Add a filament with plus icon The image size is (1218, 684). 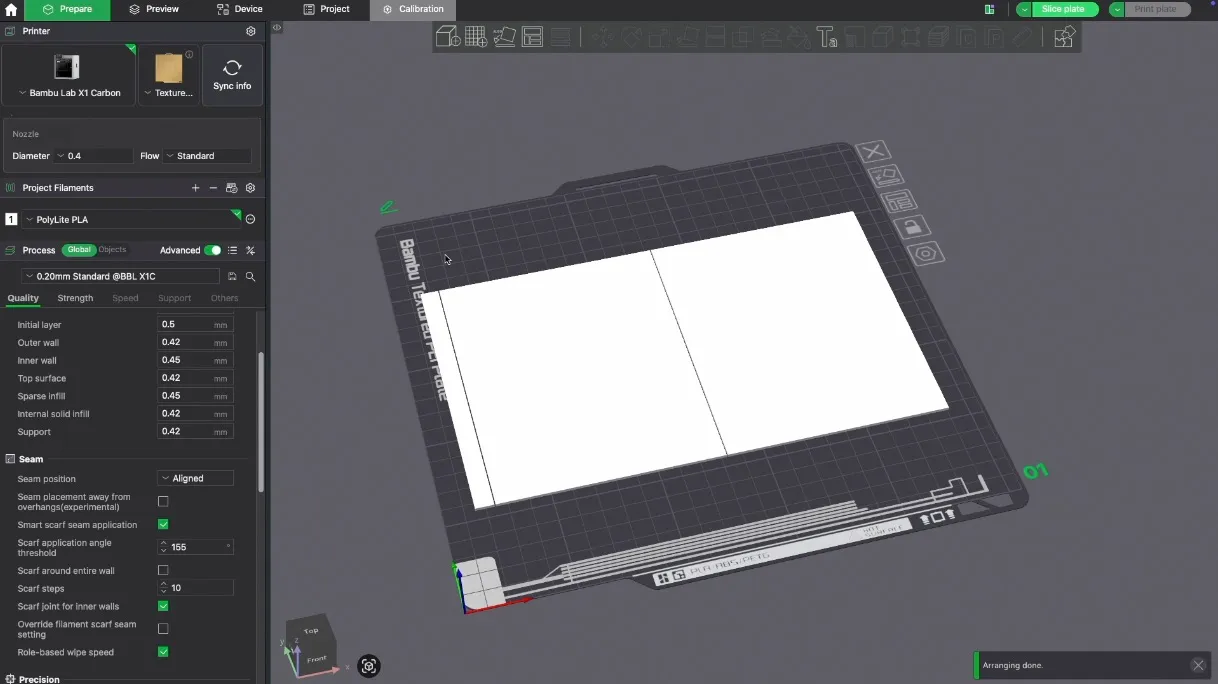[x=195, y=188]
